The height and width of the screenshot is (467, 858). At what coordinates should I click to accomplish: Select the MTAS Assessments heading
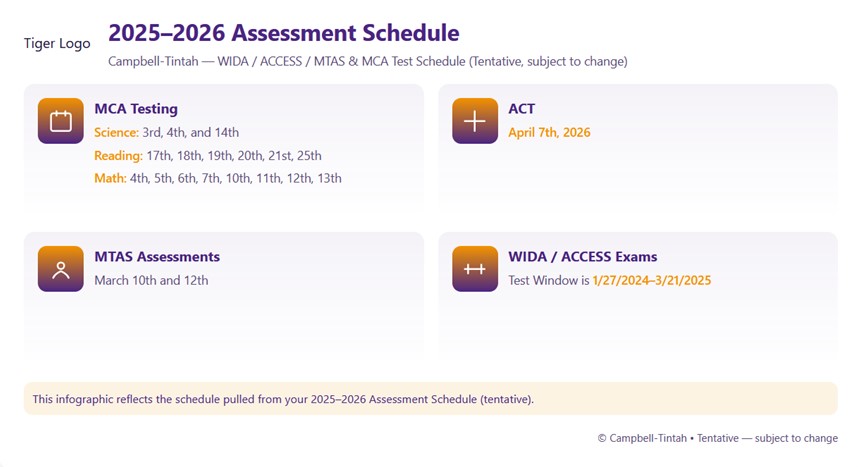(x=157, y=257)
